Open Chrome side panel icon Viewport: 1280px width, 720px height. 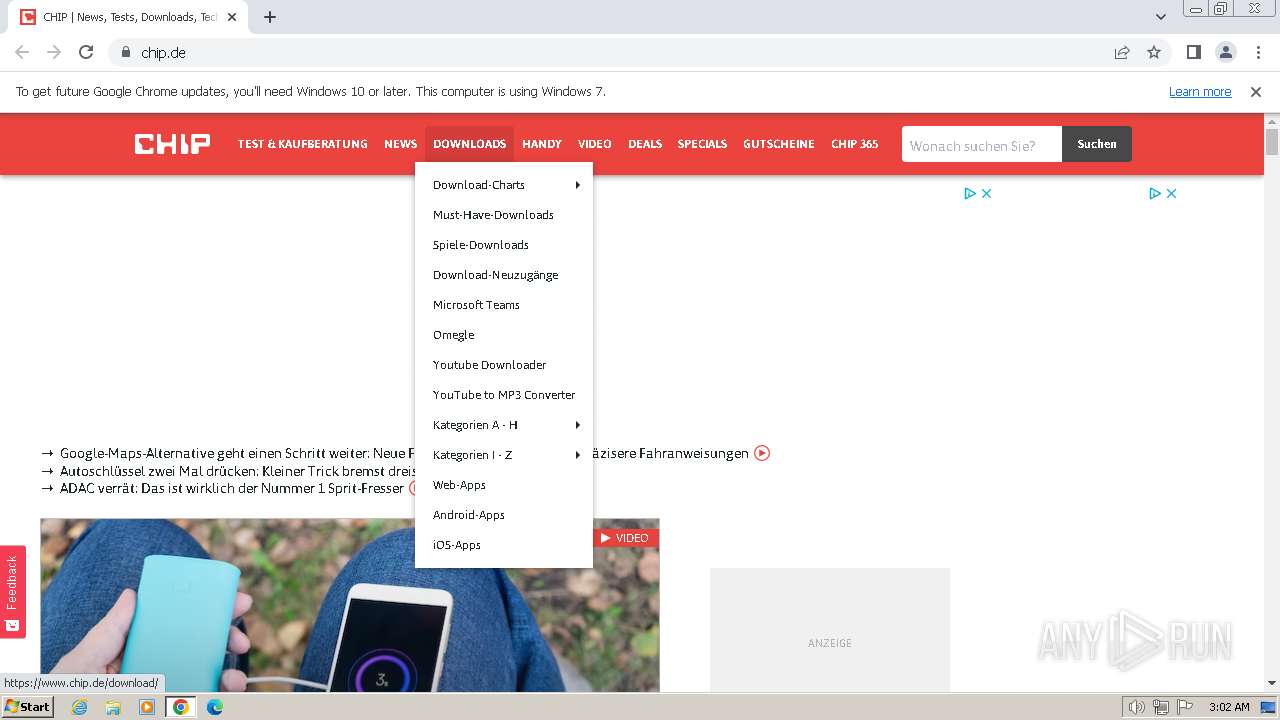(1193, 52)
